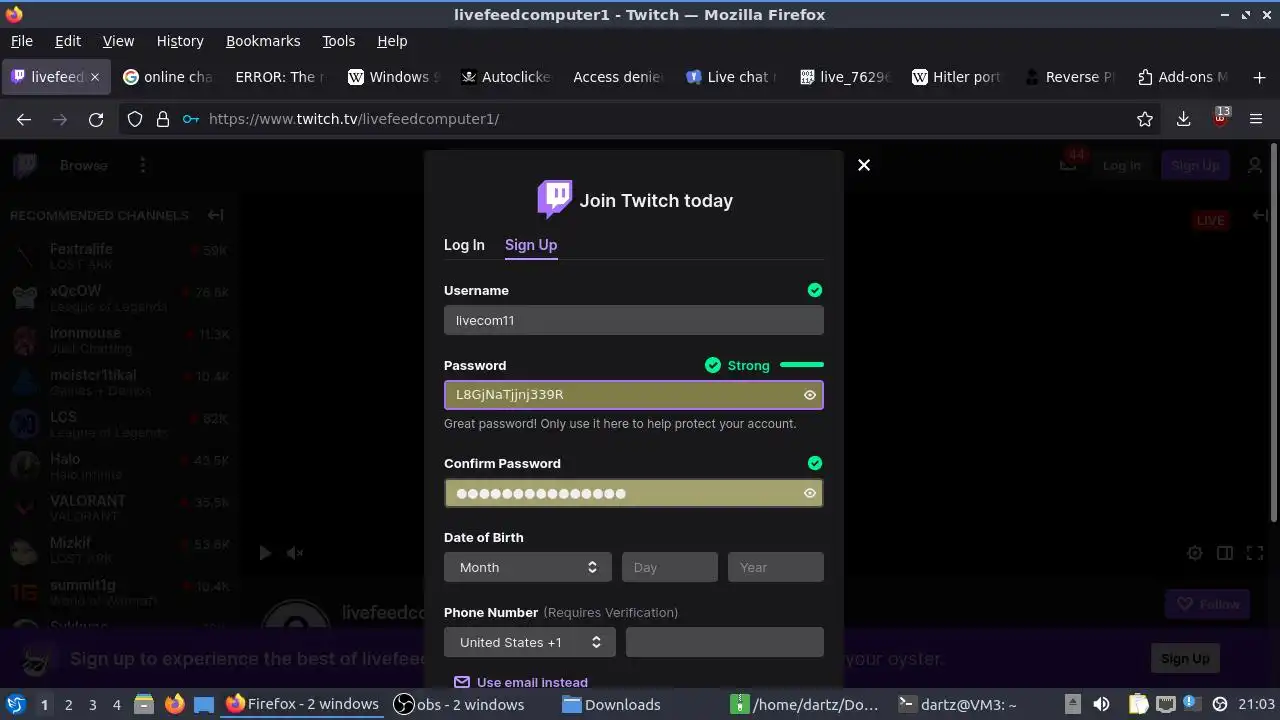Click the Twitch logo in signup dialog

(555, 199)
